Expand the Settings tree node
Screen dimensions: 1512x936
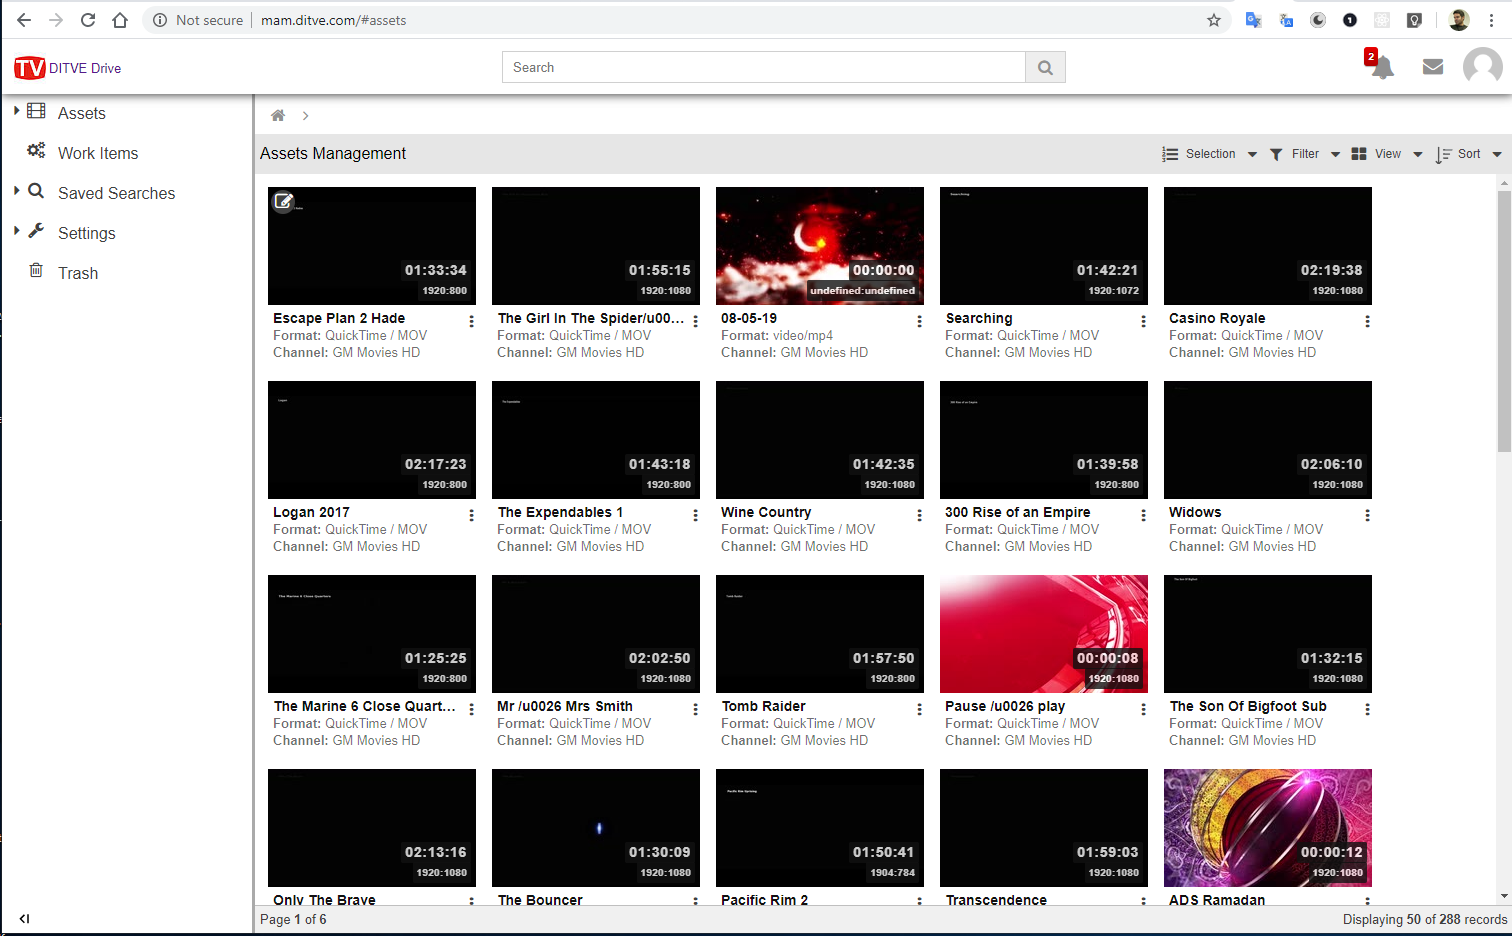(16, 230)
